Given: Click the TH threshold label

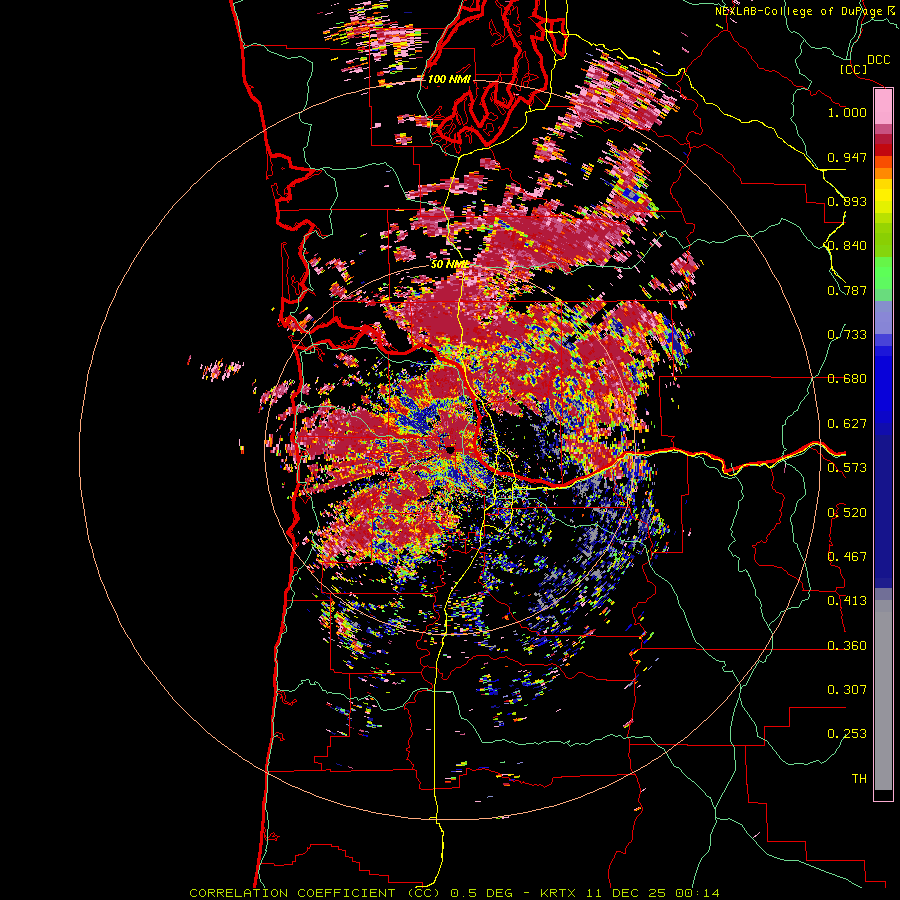Looking at the screenshot, I should 859,779.
